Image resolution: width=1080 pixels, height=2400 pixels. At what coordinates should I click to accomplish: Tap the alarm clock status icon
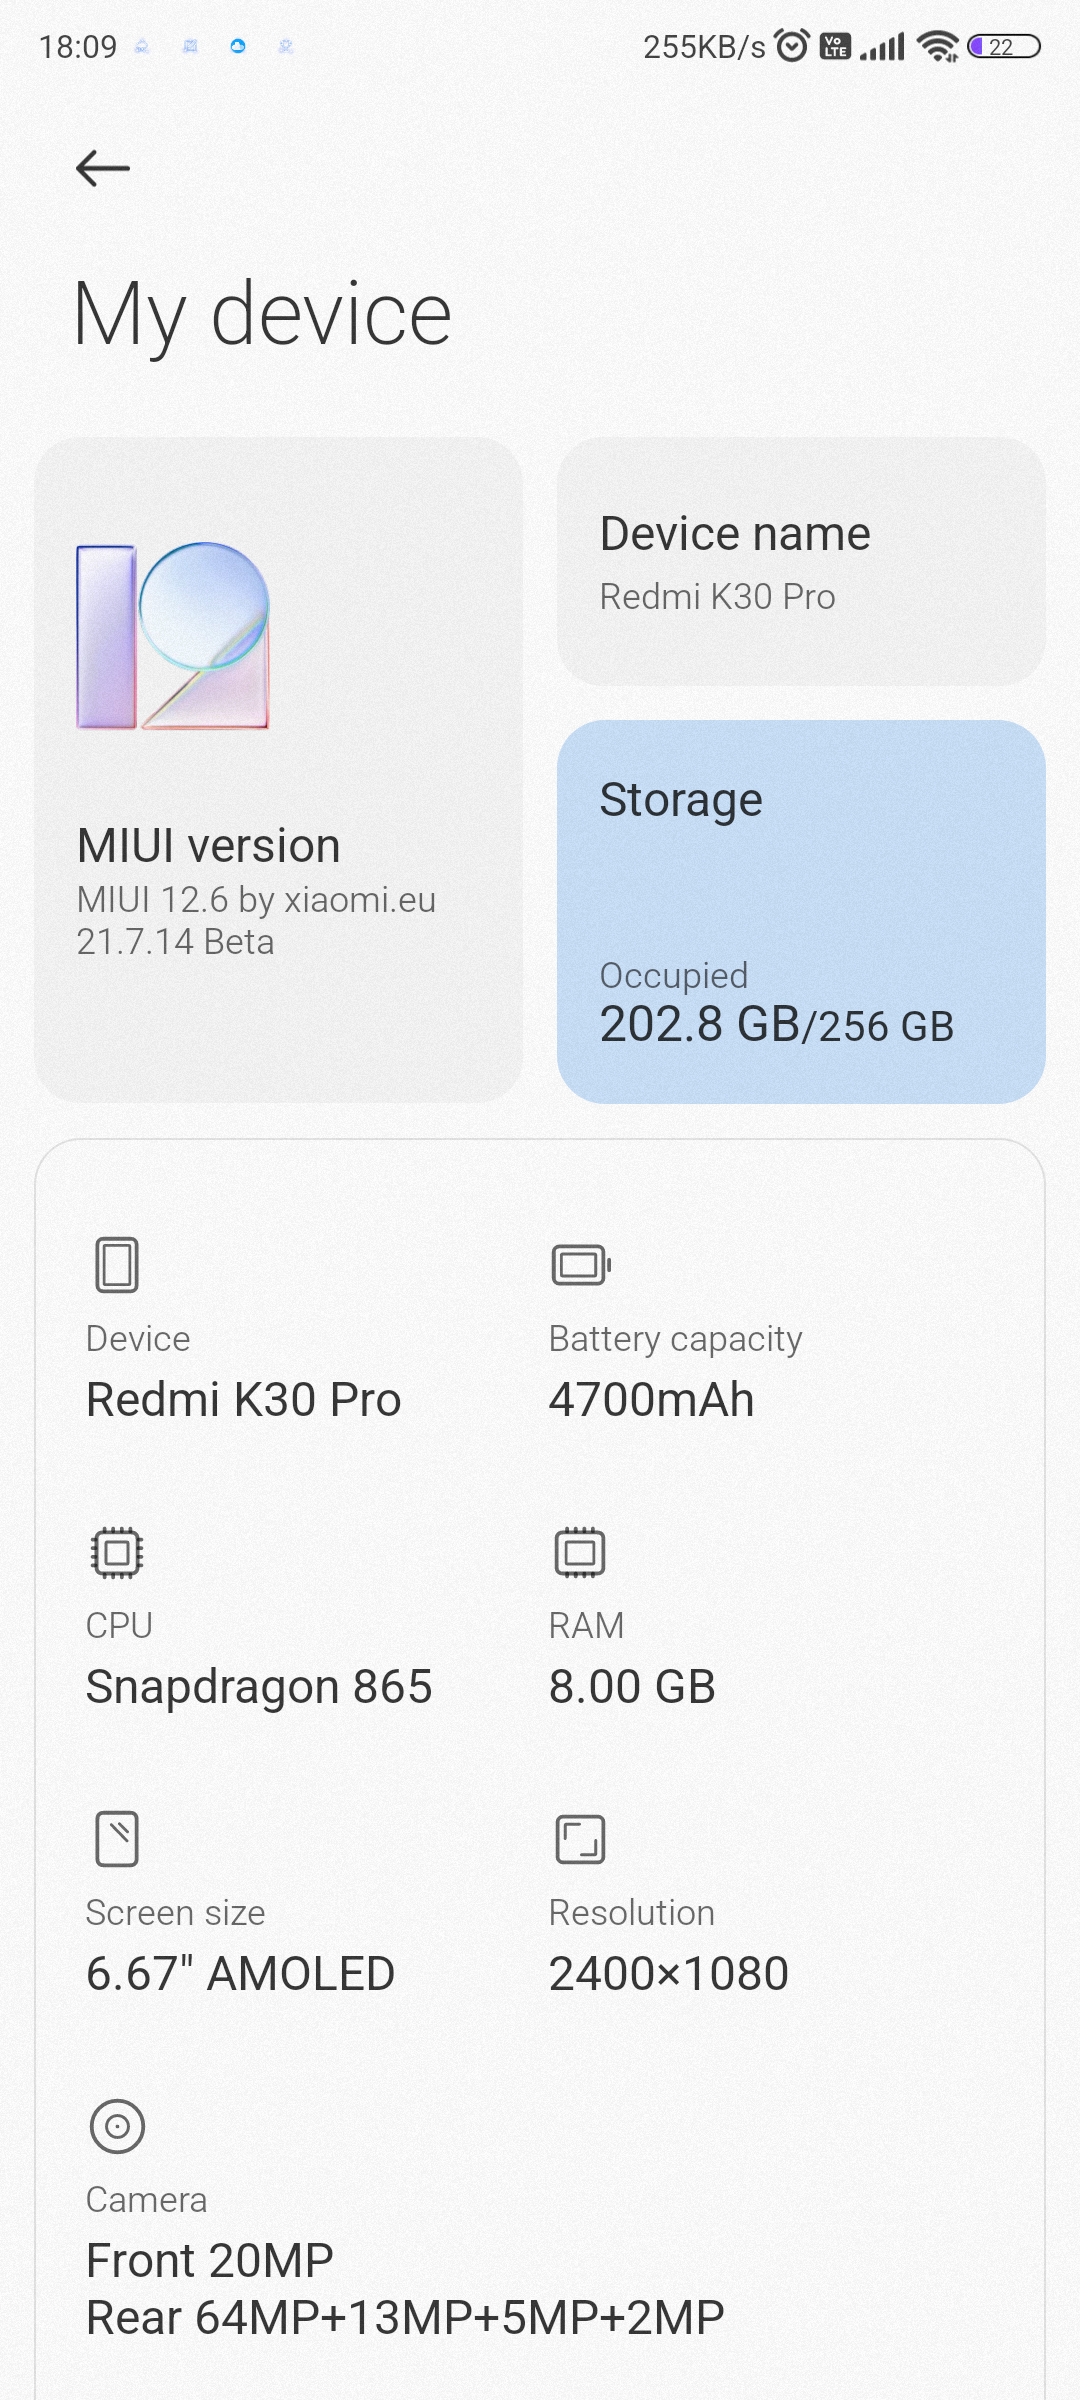792,46
